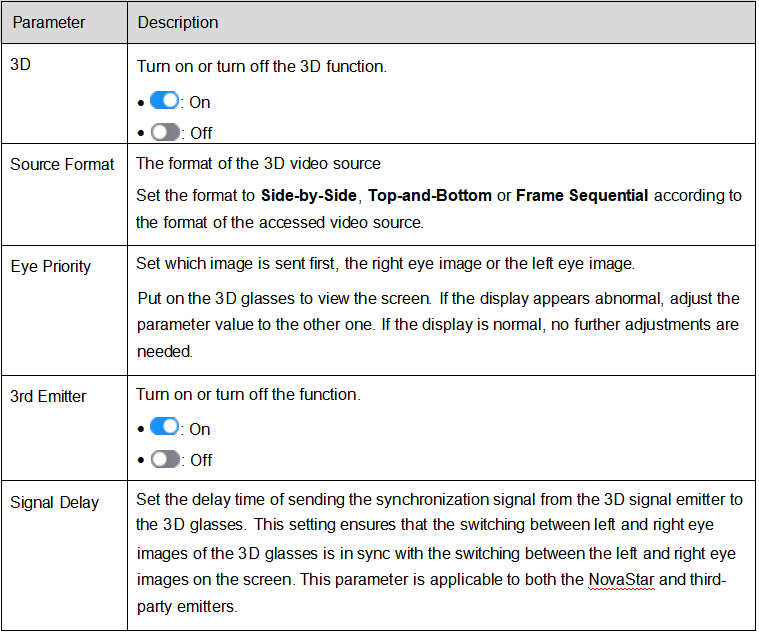Image resolution: width=759 pixels, height=632 pixels.
Task: Select the Source Format parameter cell
Action: click(64, 195)
